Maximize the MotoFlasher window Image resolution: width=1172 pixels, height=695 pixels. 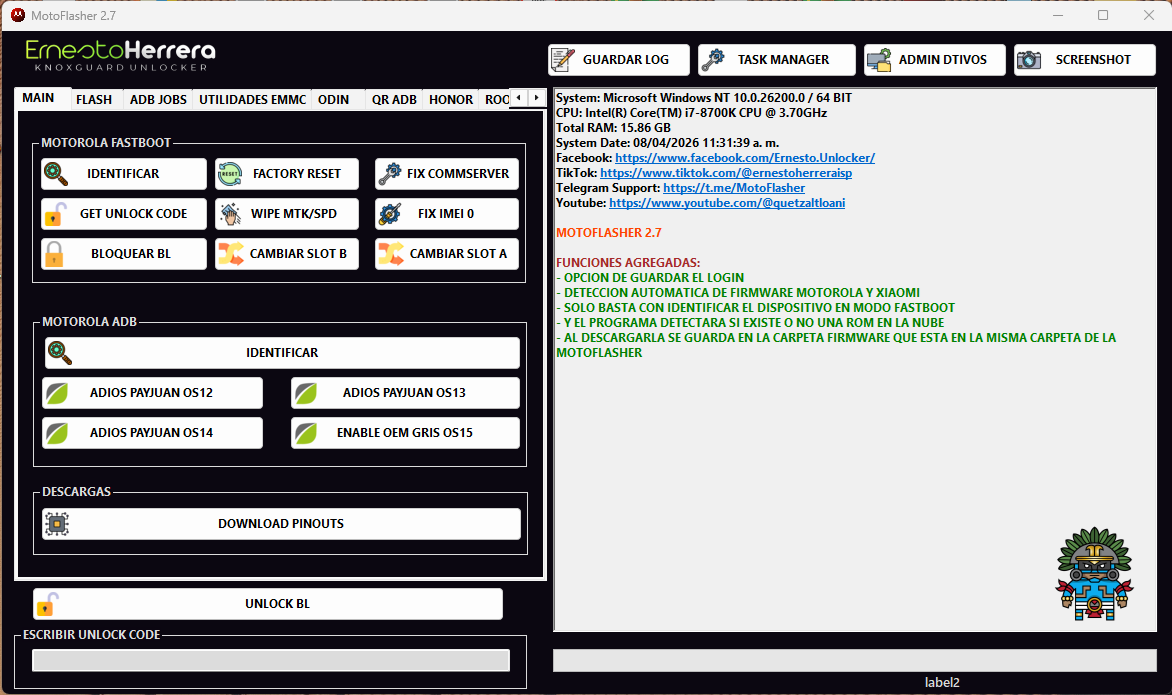pos(1102,15)
